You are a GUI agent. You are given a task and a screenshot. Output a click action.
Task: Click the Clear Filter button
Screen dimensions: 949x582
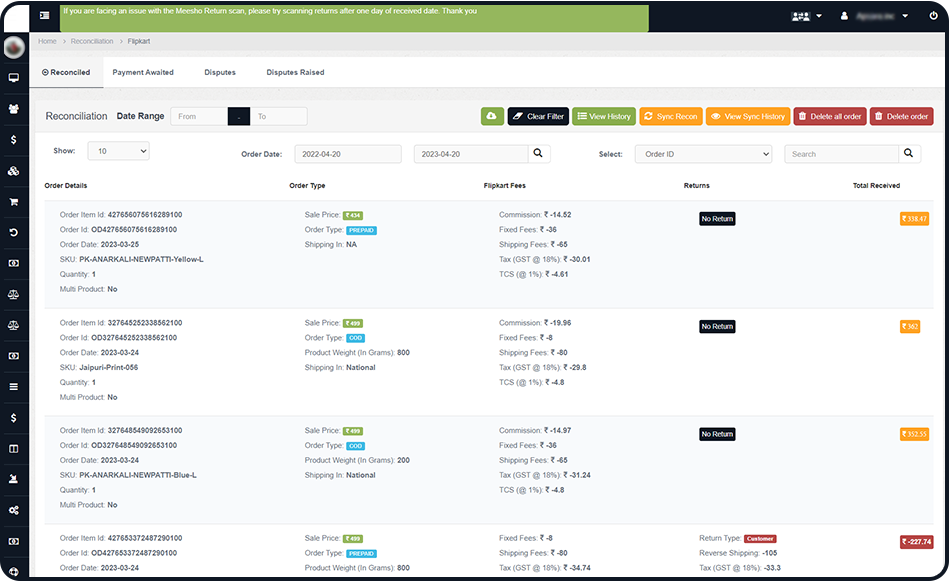[x=538, y=116]
